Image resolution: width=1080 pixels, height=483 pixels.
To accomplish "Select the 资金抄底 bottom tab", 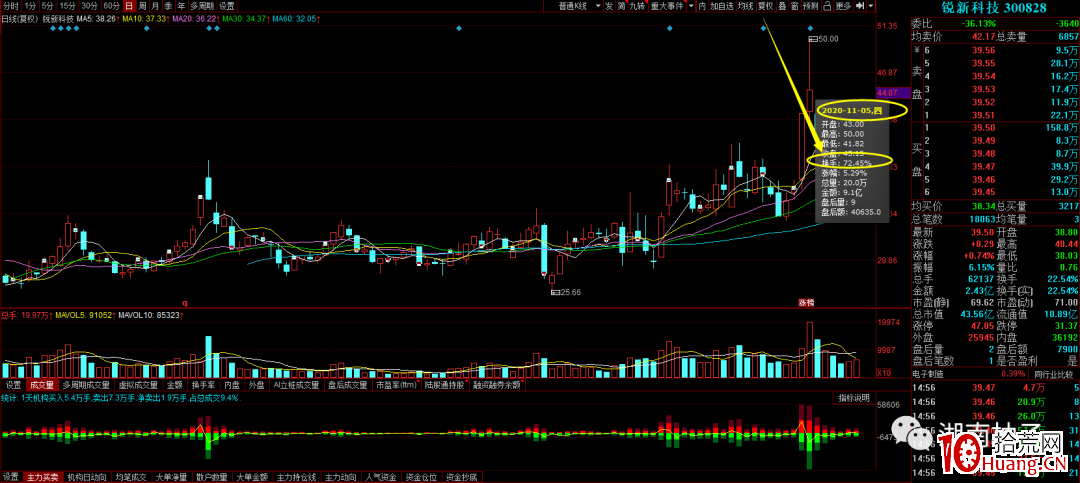I will tap(461, 477).
